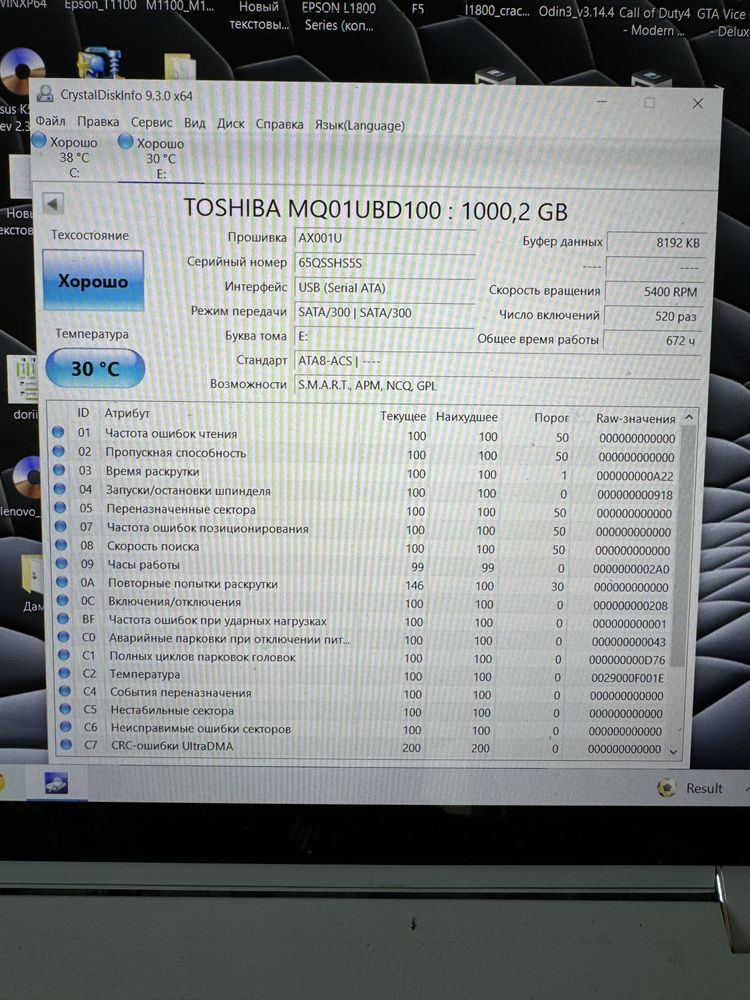This screenshot has width=750, height=1000.
Task: Open the Вид menu
Action: [x=195, y=122]
